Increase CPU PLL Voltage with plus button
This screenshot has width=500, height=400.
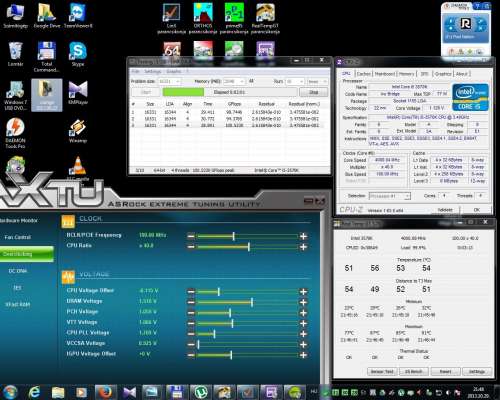[x=303, y=334]
